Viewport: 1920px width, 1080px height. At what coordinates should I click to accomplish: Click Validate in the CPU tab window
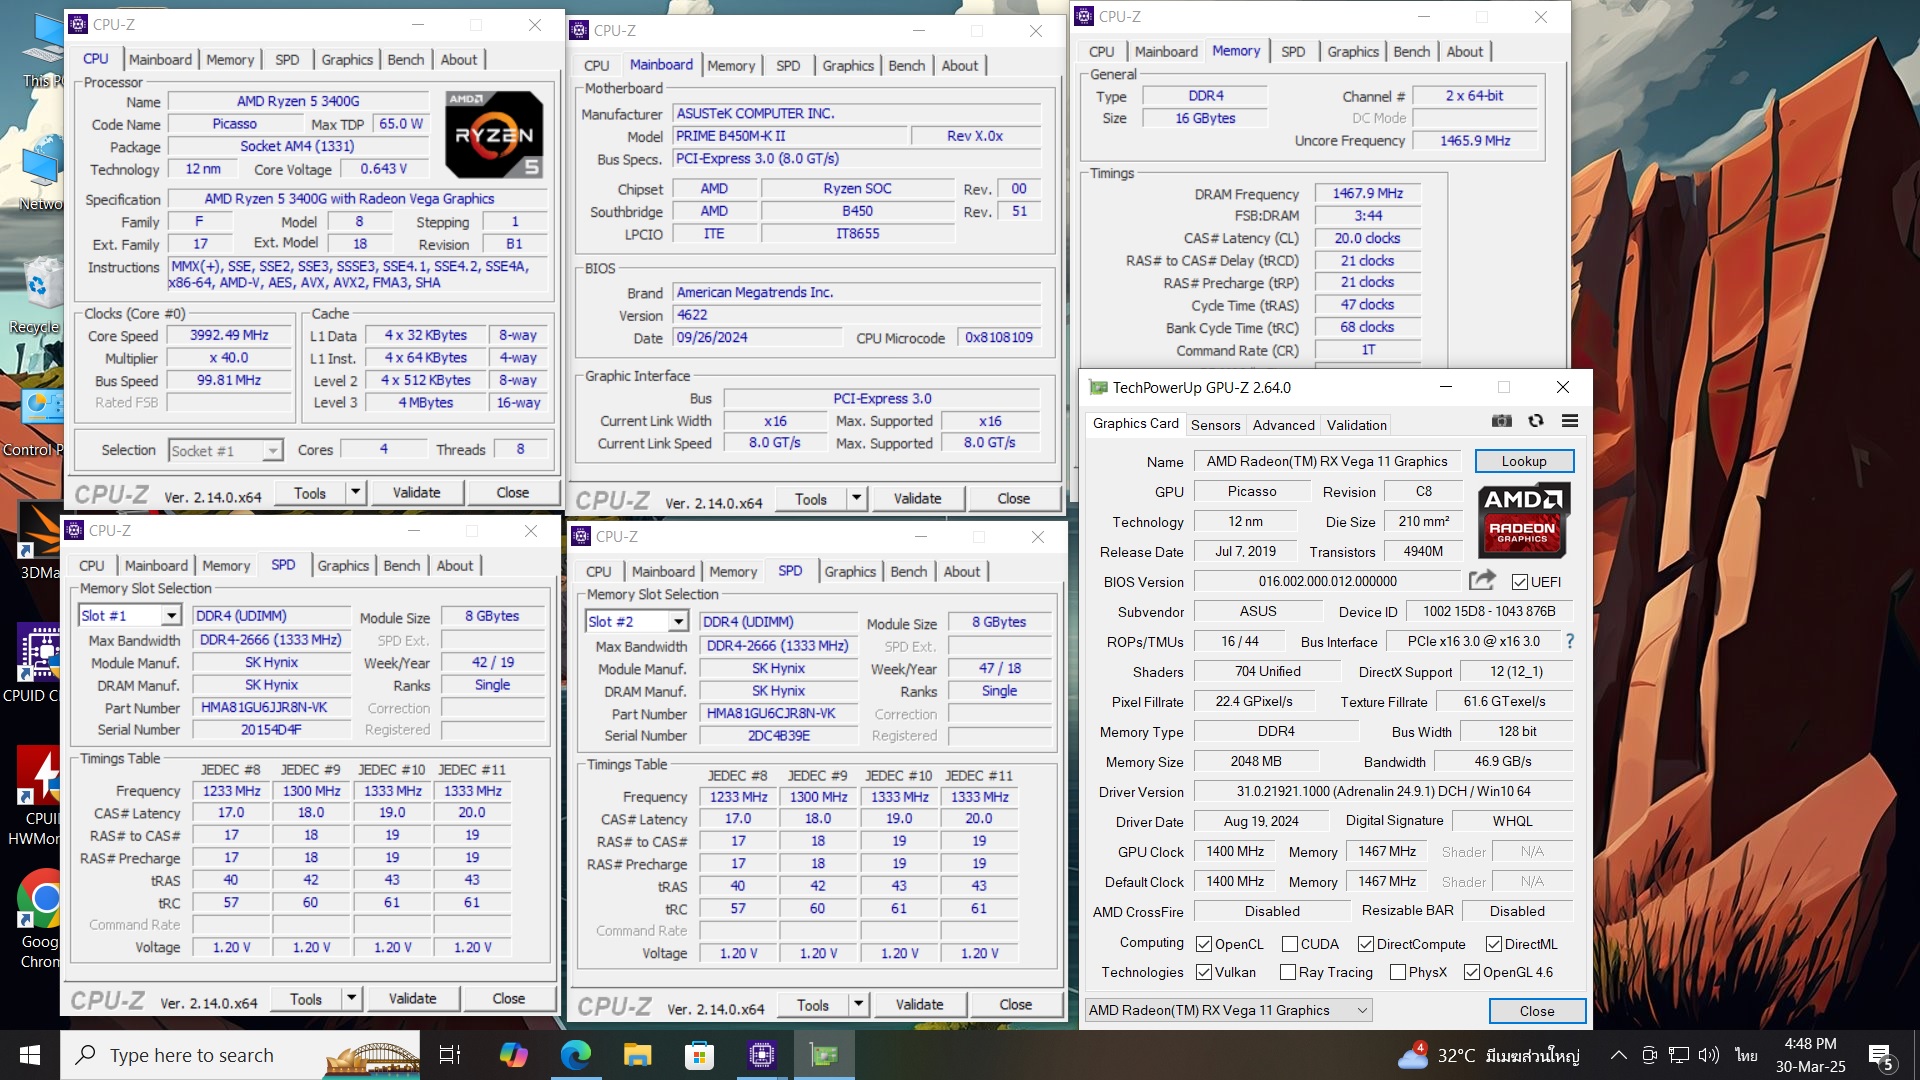[416, 492]
